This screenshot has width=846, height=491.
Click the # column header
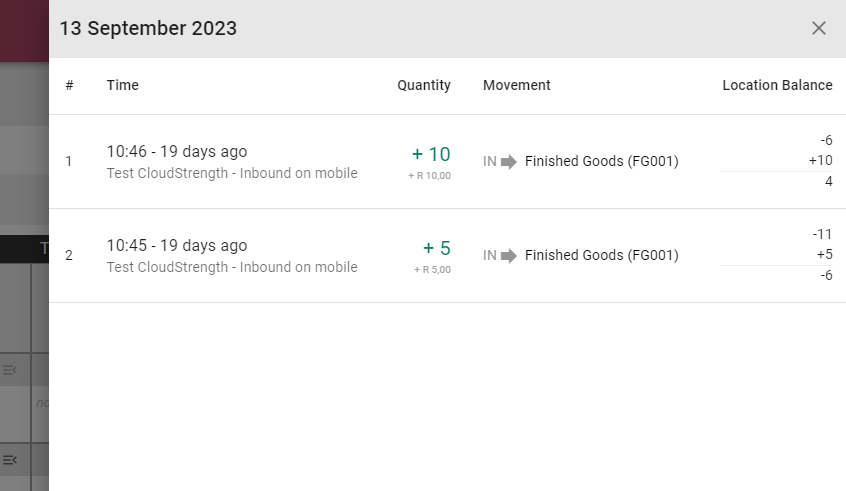pos(69,85)
